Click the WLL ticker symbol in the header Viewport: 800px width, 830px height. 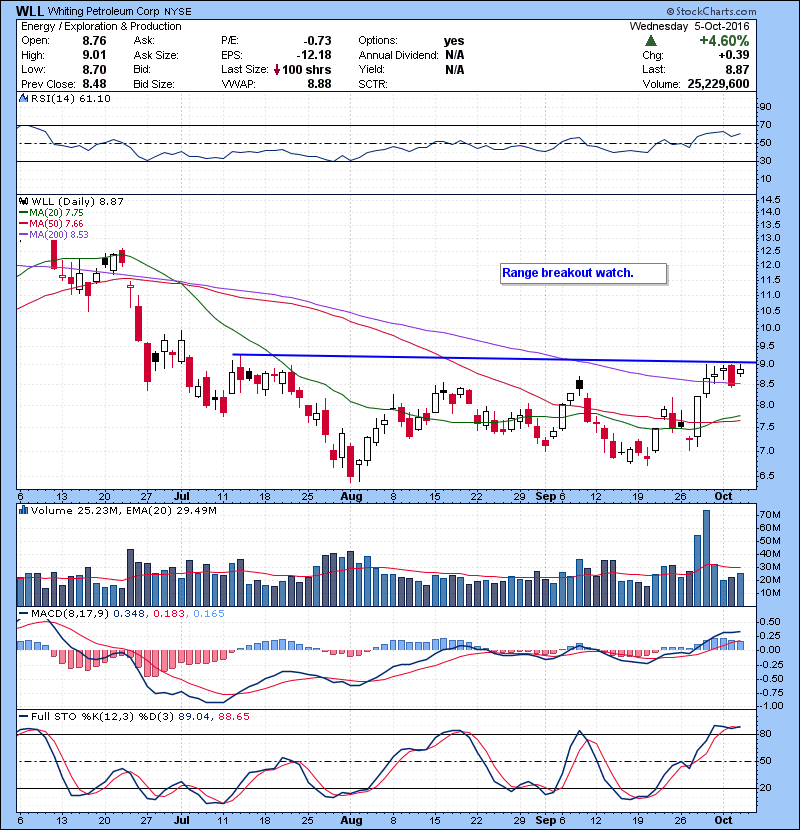pos(30,11)
